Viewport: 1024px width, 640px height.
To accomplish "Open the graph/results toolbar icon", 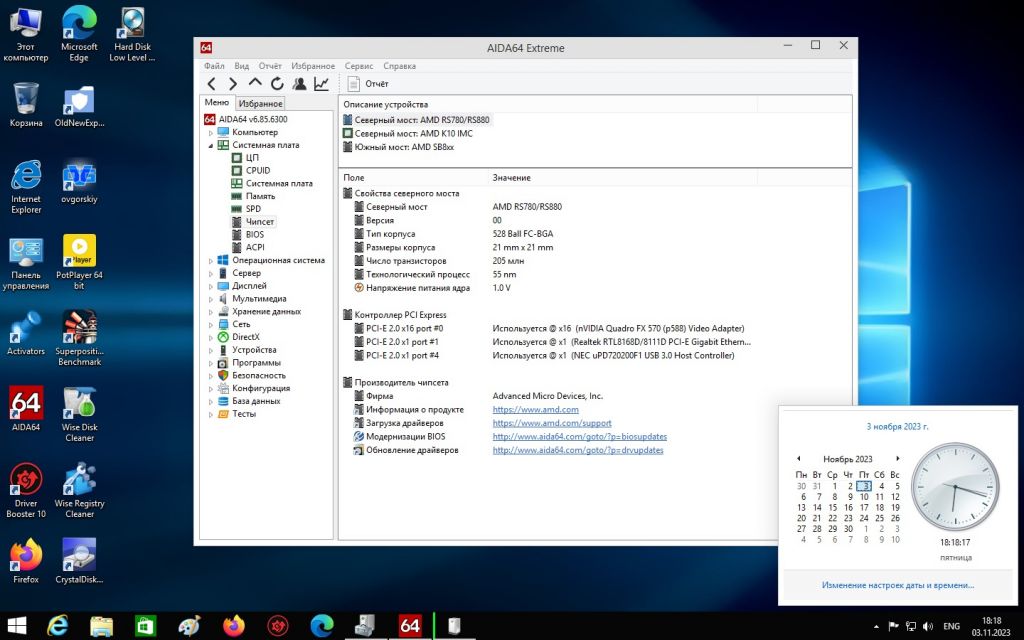I will click(321, 84).
